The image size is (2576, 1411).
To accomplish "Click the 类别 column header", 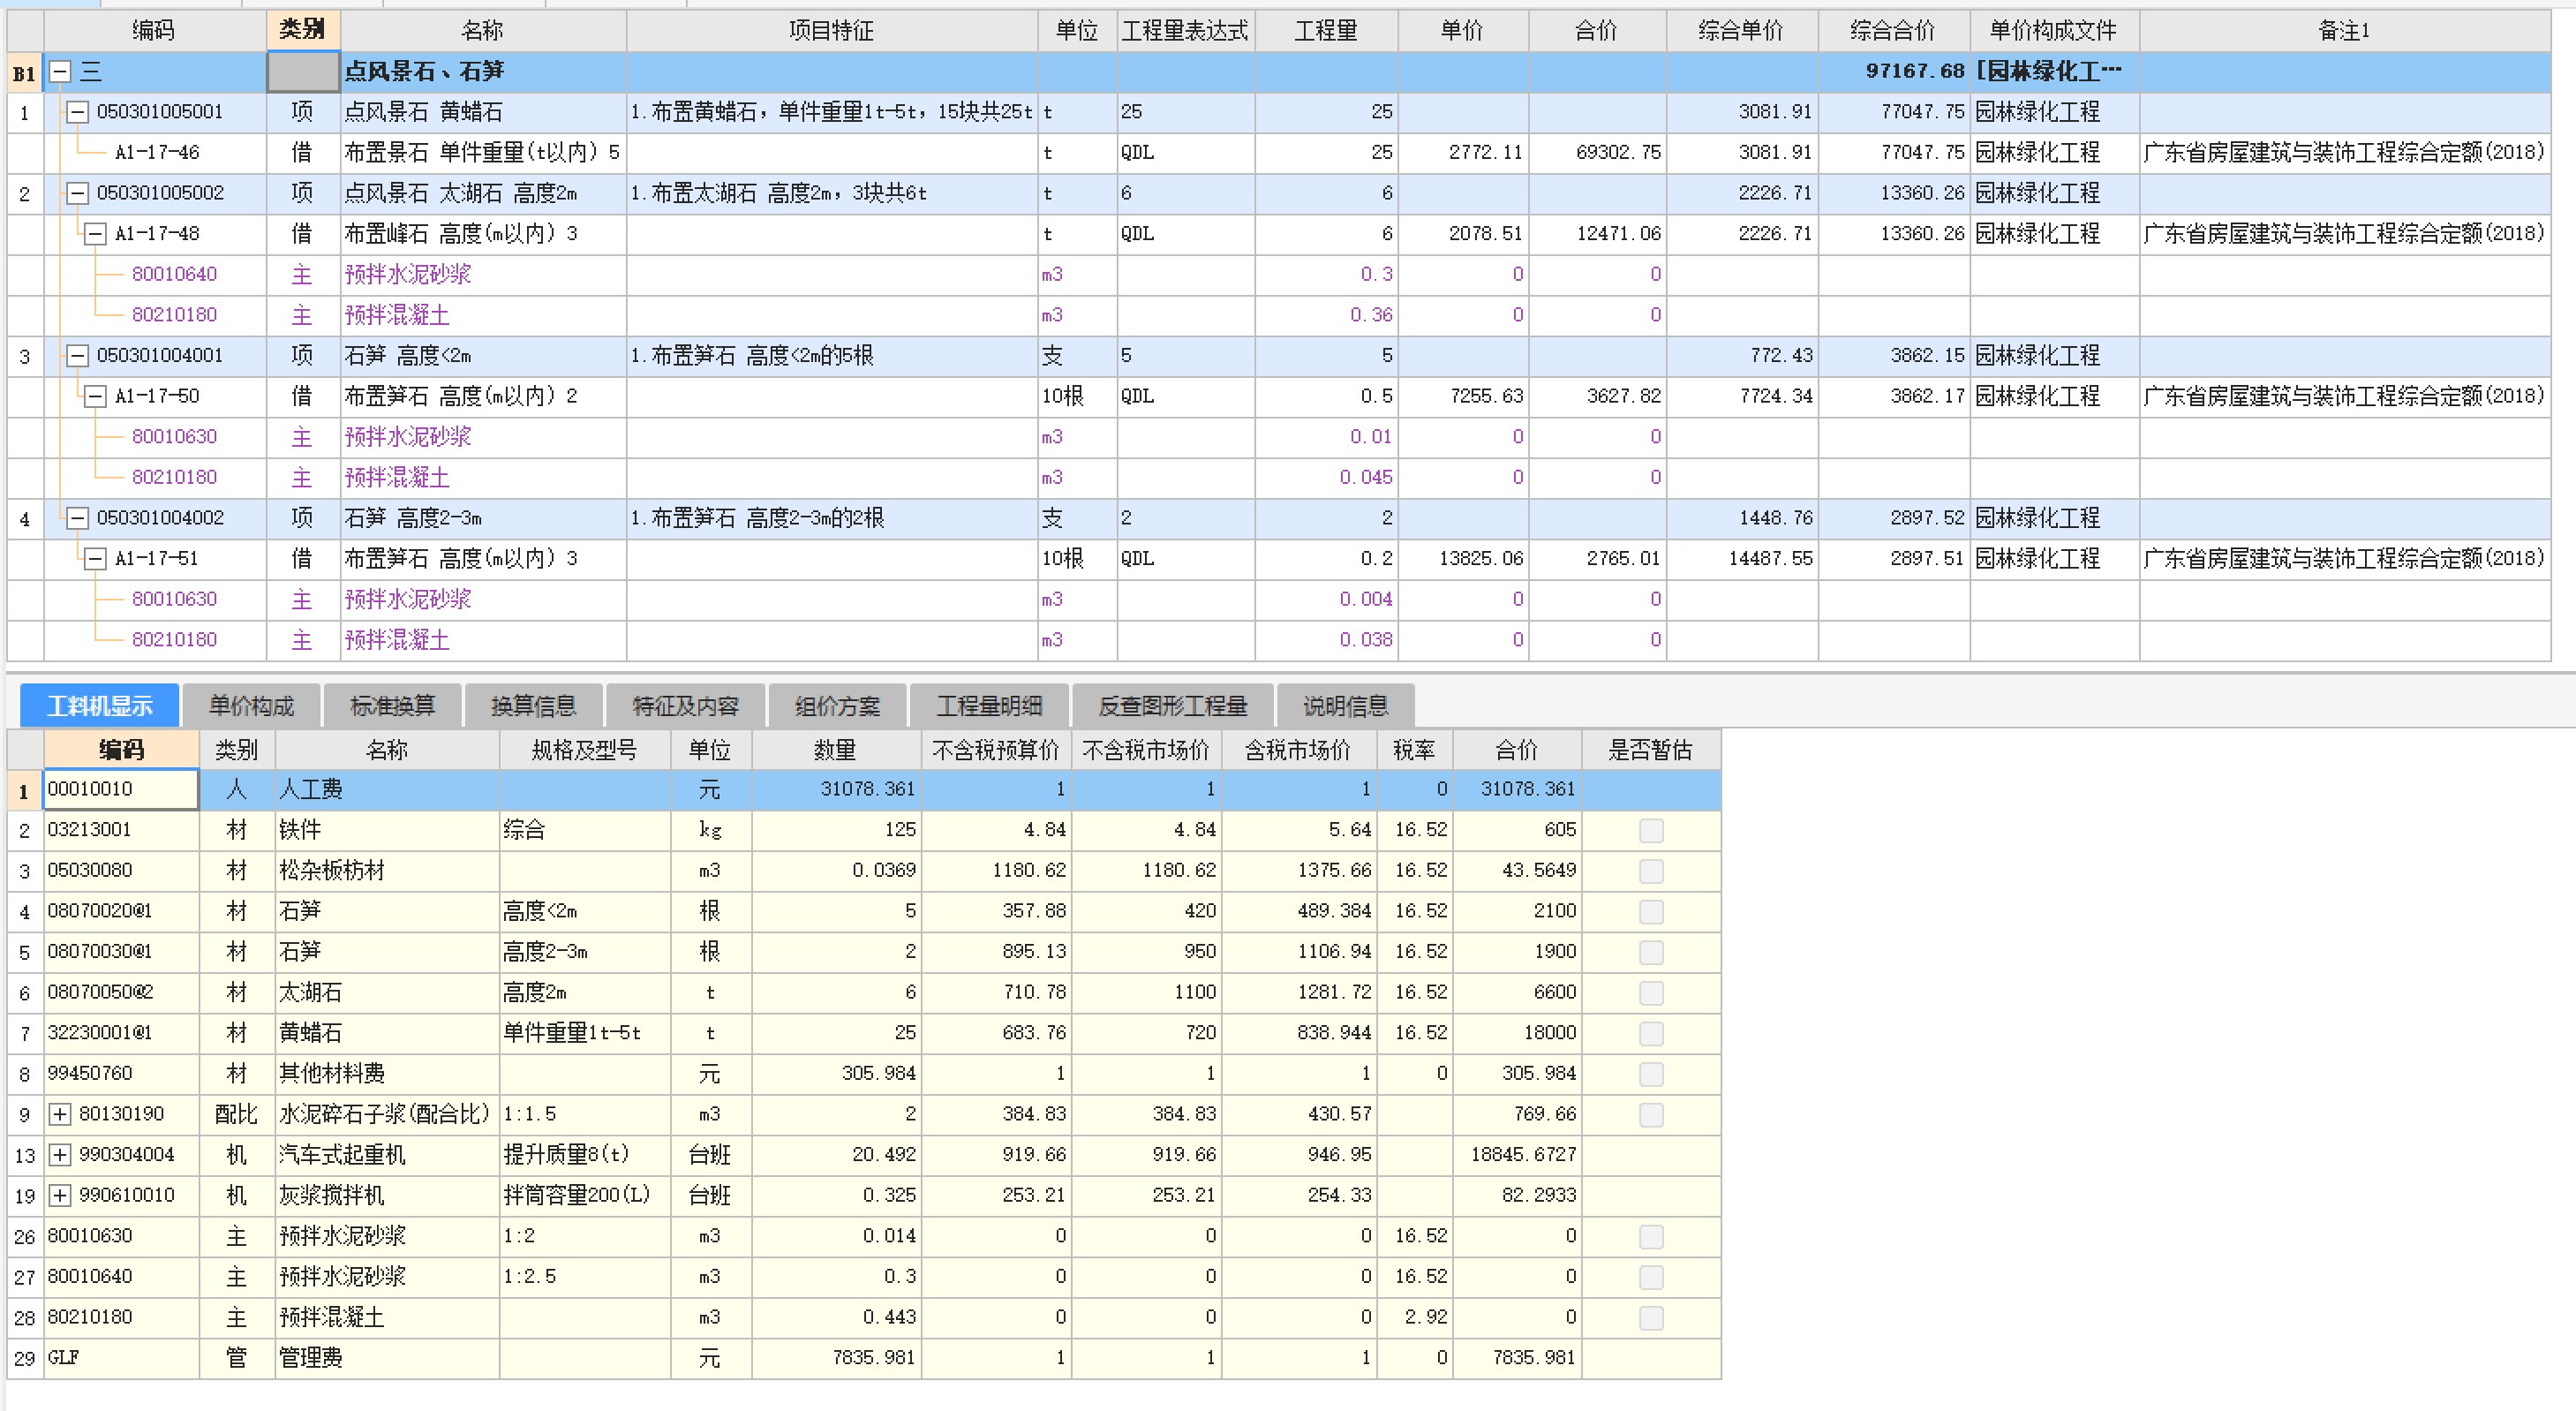I will click(x=302, y=30).
